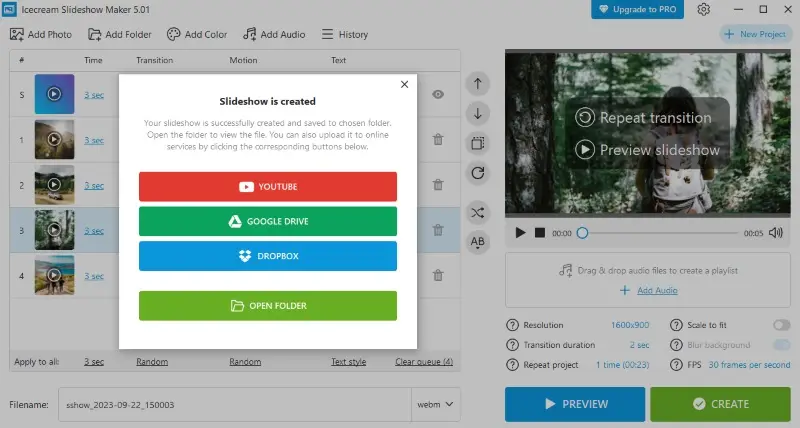Open Text style for all slides
The height and width of the screenshot is (428, 800).
(x=348, y=362)
